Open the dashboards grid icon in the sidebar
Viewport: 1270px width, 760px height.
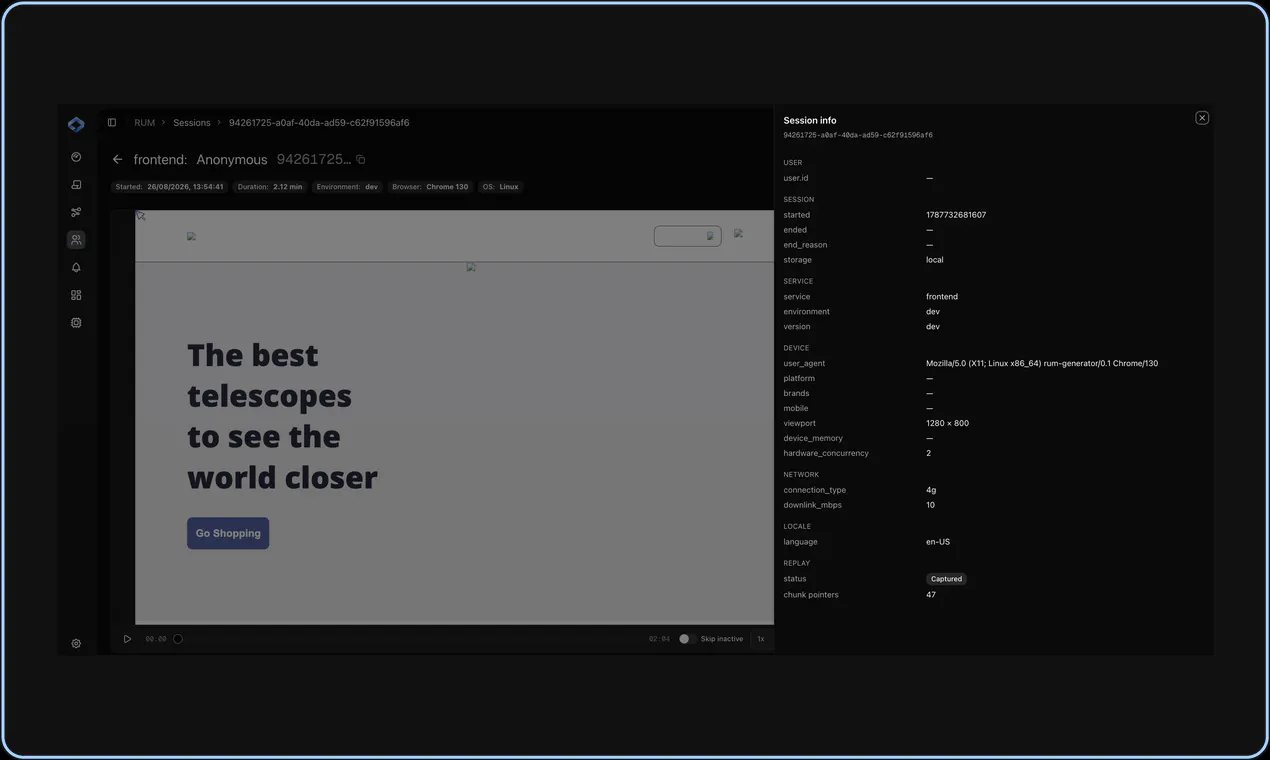pos(76,295)
